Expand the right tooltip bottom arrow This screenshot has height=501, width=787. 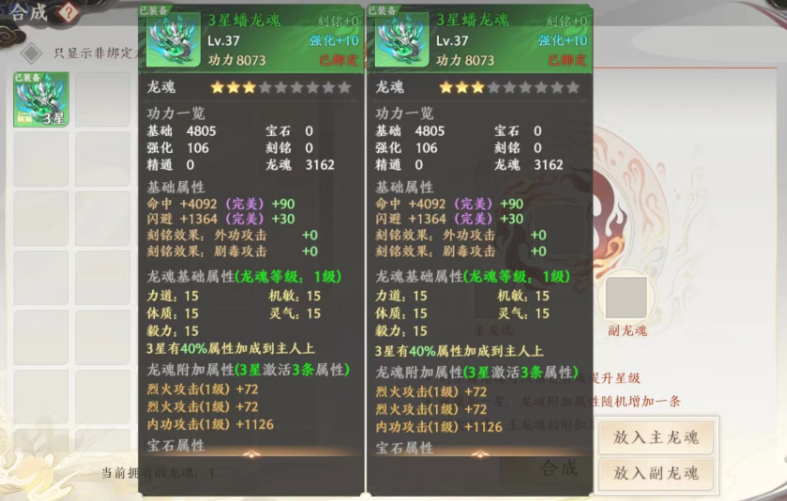tap(480, 454)
